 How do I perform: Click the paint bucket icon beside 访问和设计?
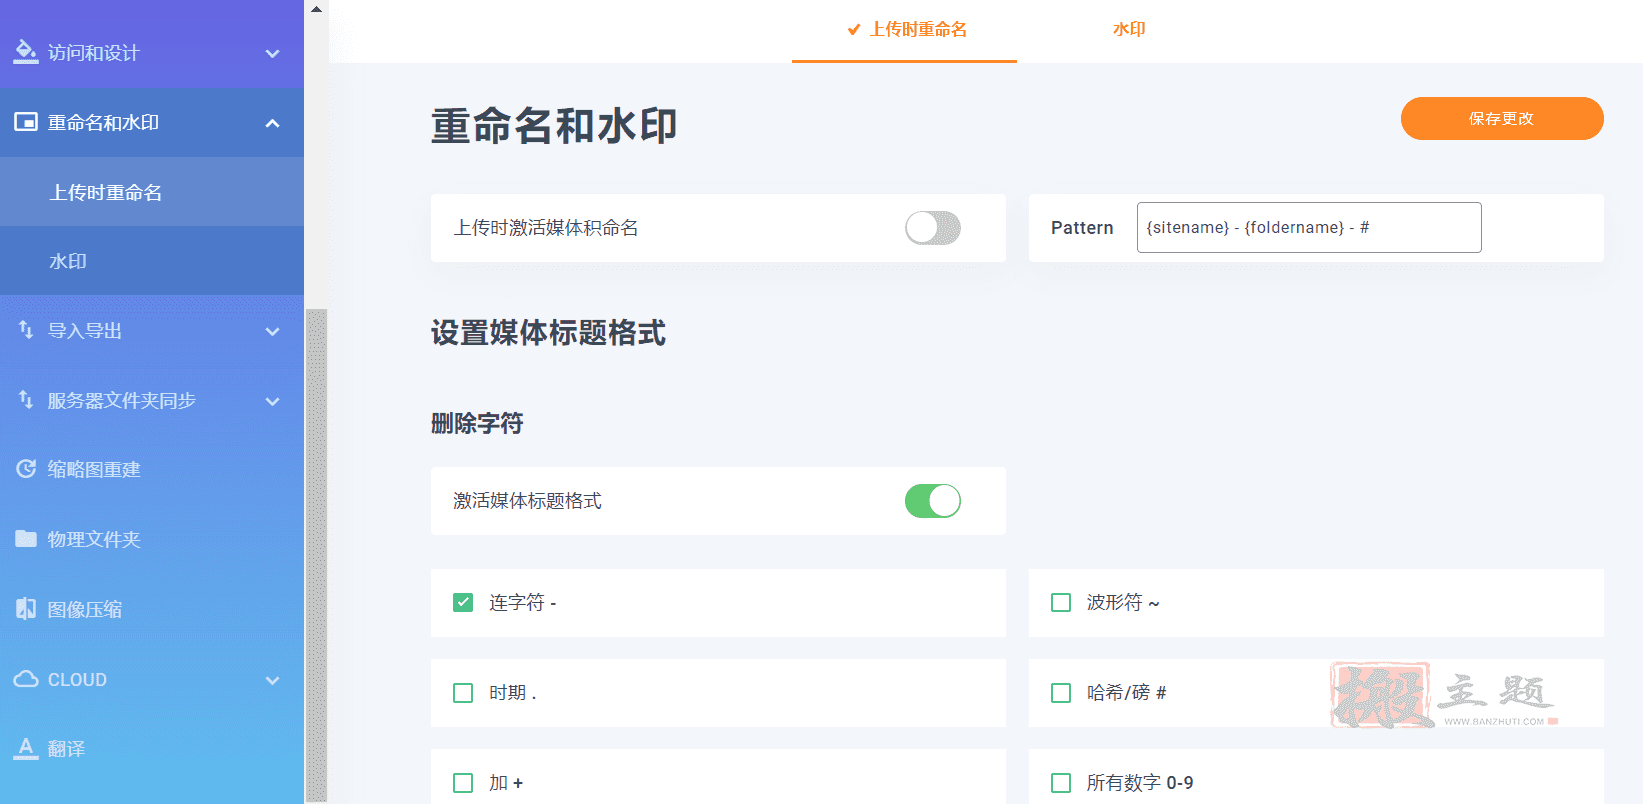coord(26,52)
